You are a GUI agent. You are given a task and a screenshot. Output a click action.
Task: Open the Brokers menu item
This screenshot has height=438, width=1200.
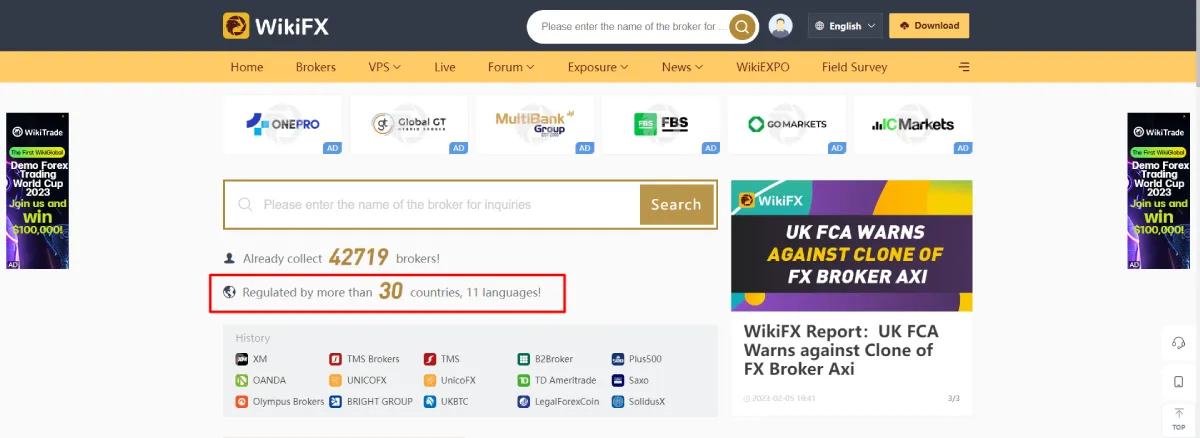[x=316, y=67]
